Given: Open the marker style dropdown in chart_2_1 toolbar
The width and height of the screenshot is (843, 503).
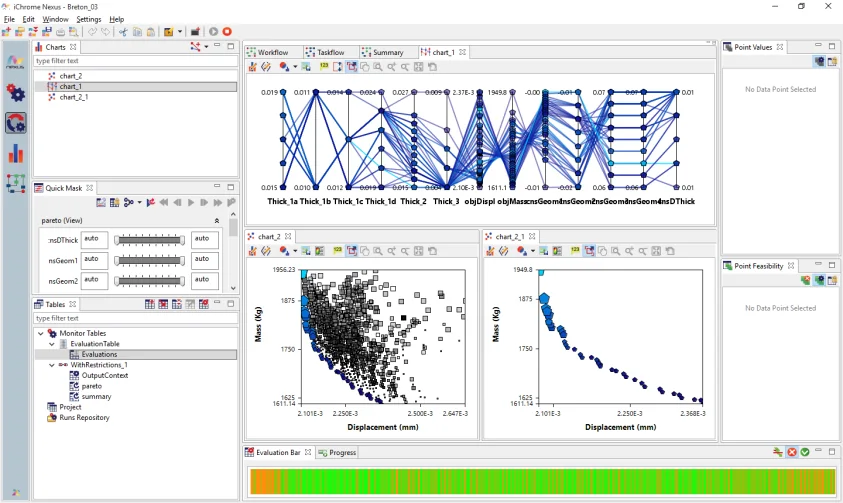Looking at the screenshot, I should click(533, 251).
